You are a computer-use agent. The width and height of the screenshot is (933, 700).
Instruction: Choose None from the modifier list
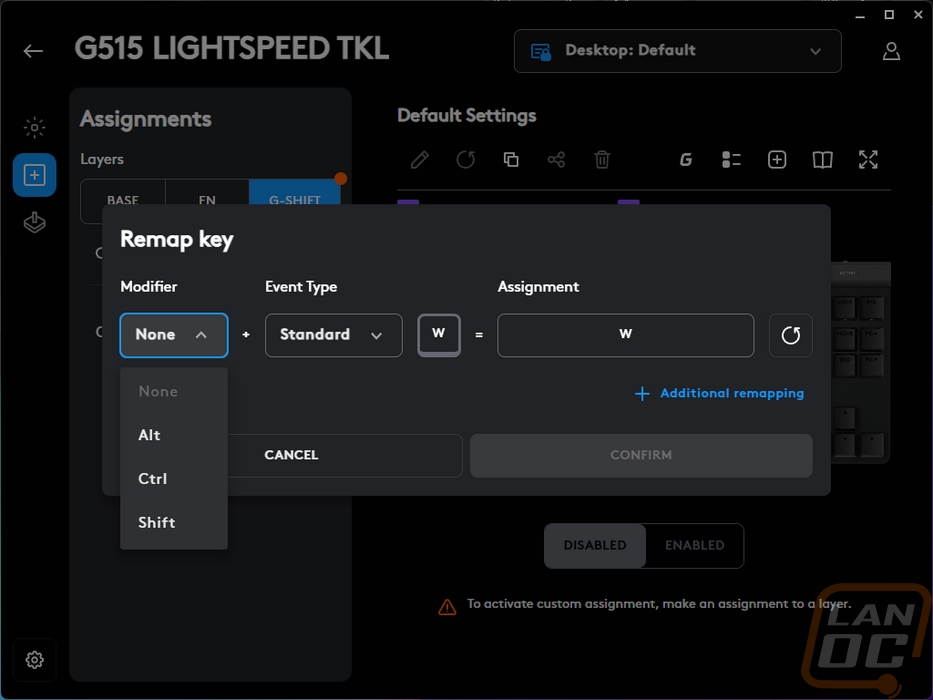click(x=174, y=392)
